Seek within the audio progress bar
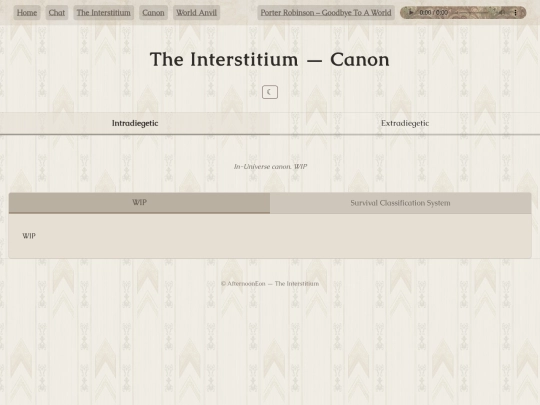The height and width of the screenshot is (405, 540). click(472, 13)
